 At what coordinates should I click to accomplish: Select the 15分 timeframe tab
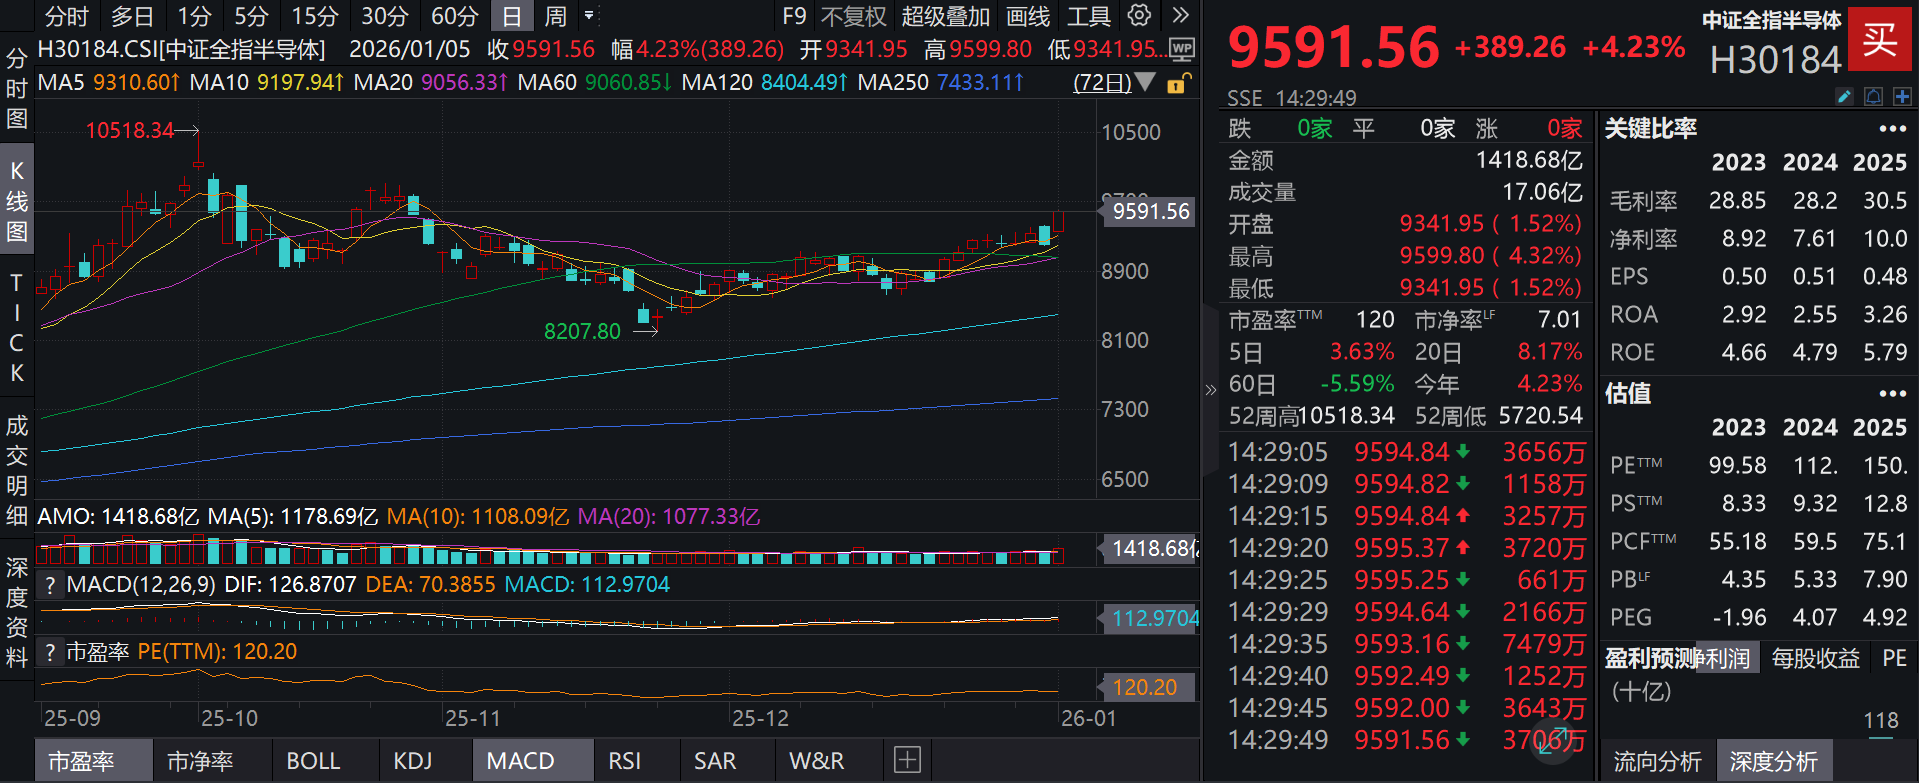click(315, 17)
